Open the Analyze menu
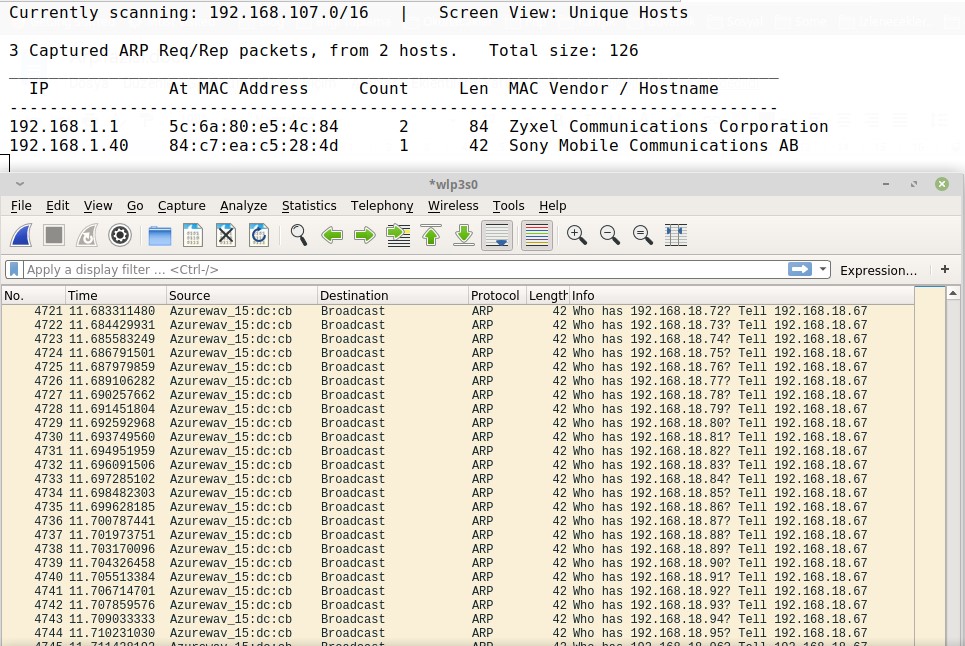This screenshot has width=965, height=646. tap(243, 206)
